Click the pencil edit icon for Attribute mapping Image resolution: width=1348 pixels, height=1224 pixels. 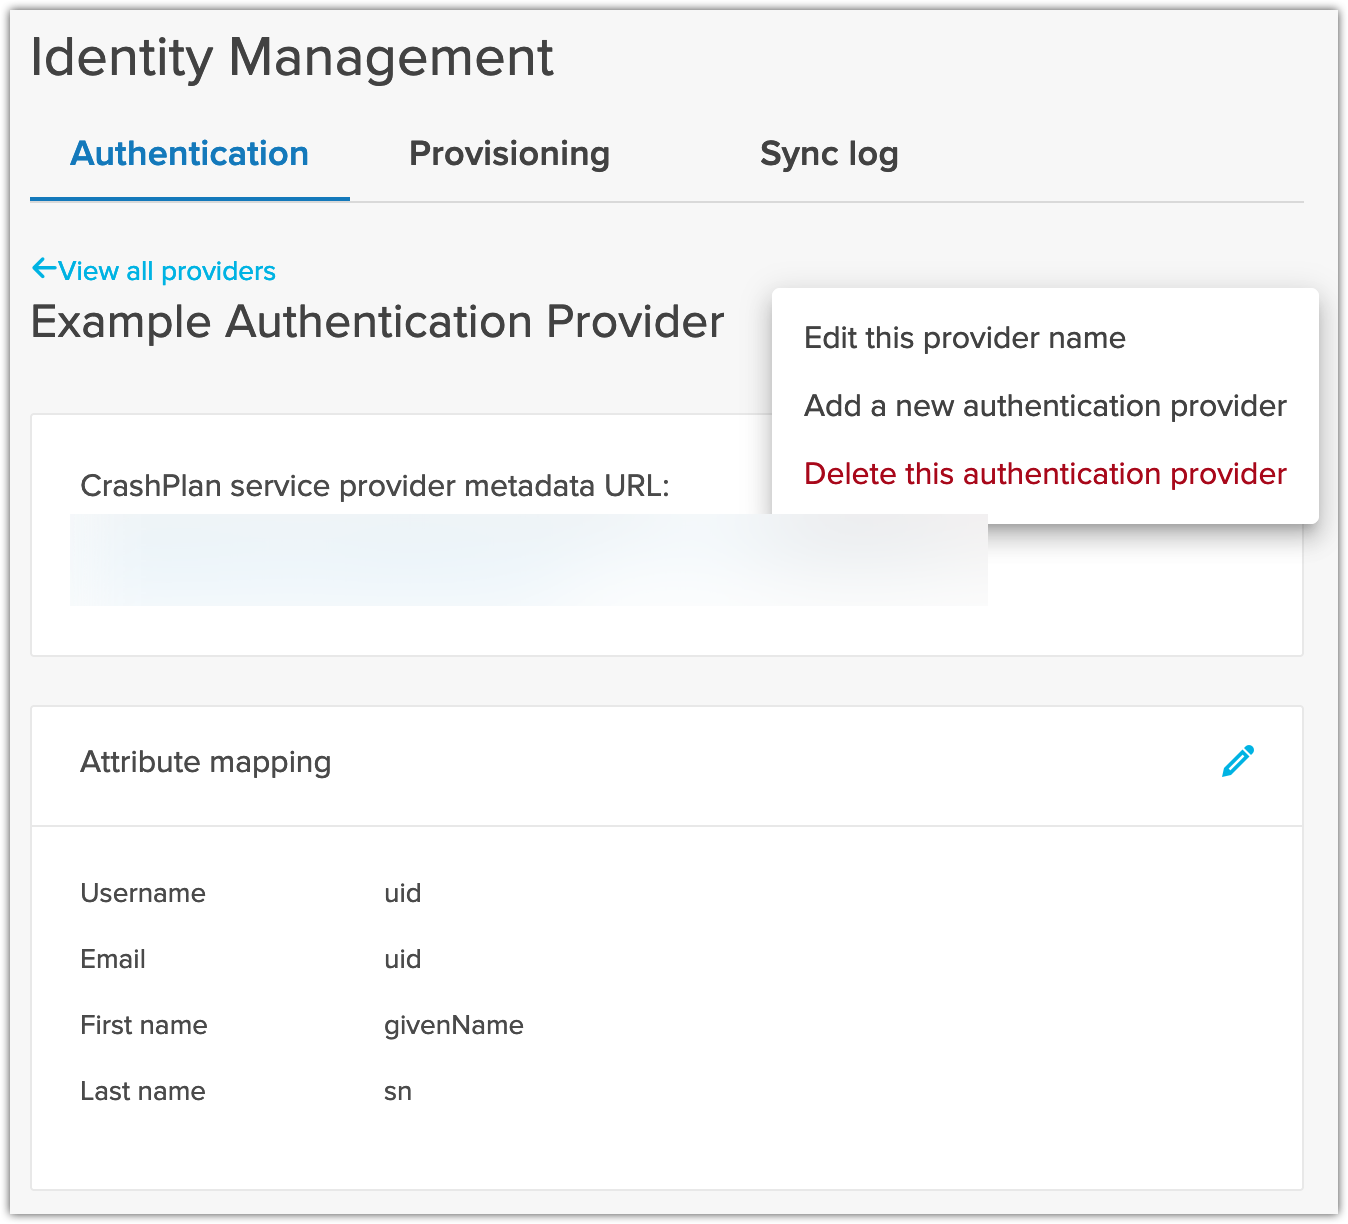pyautogui.click(x=1237, y=762)
